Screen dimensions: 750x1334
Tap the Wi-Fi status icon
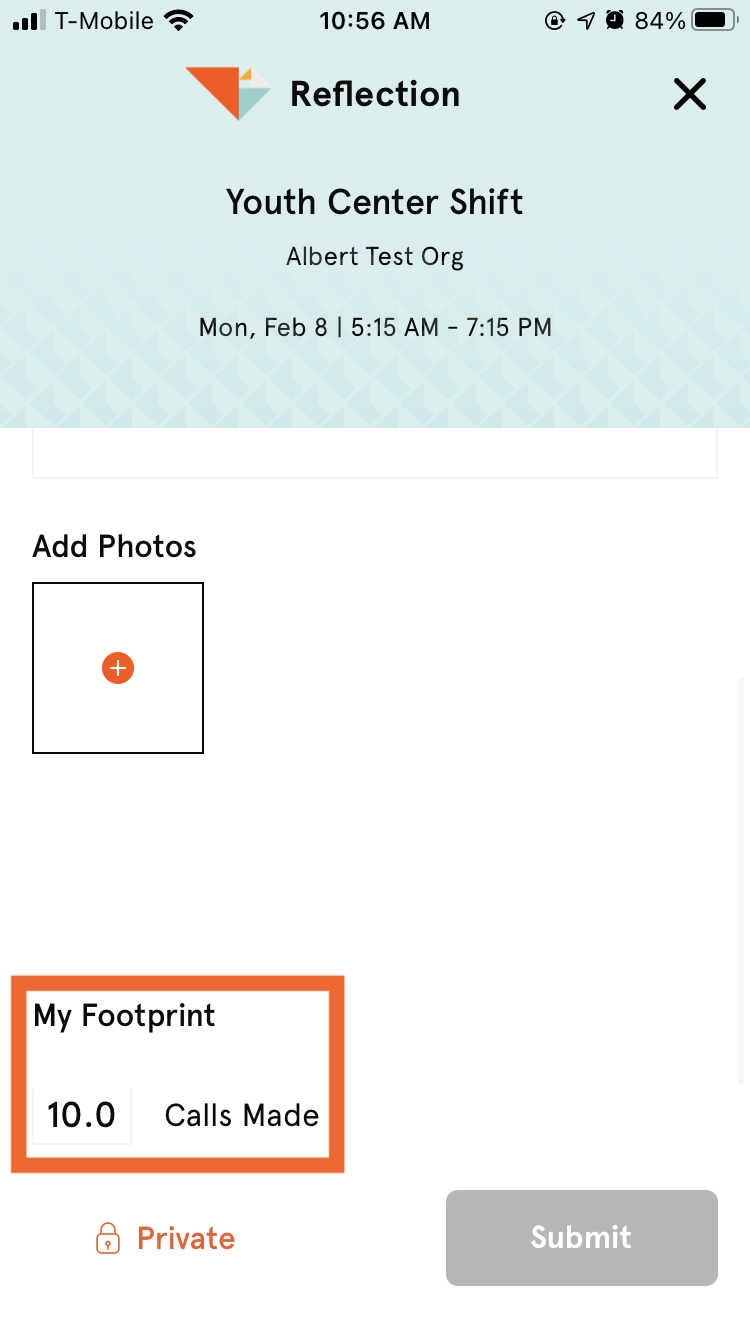180,21
